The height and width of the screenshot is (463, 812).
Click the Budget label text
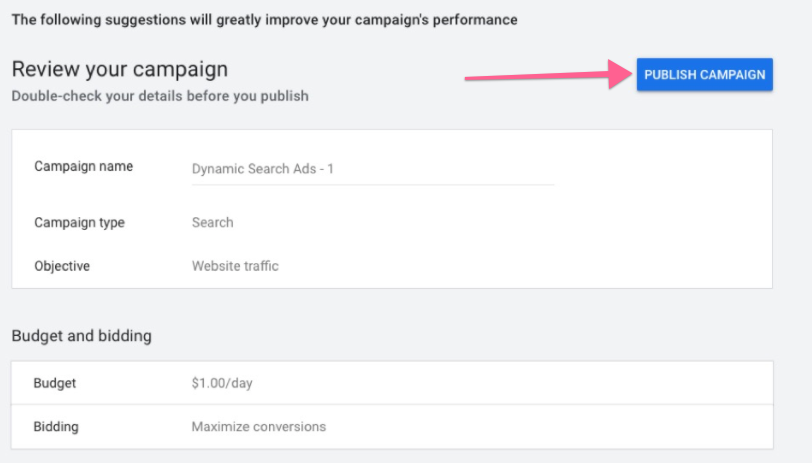[55, 383]
